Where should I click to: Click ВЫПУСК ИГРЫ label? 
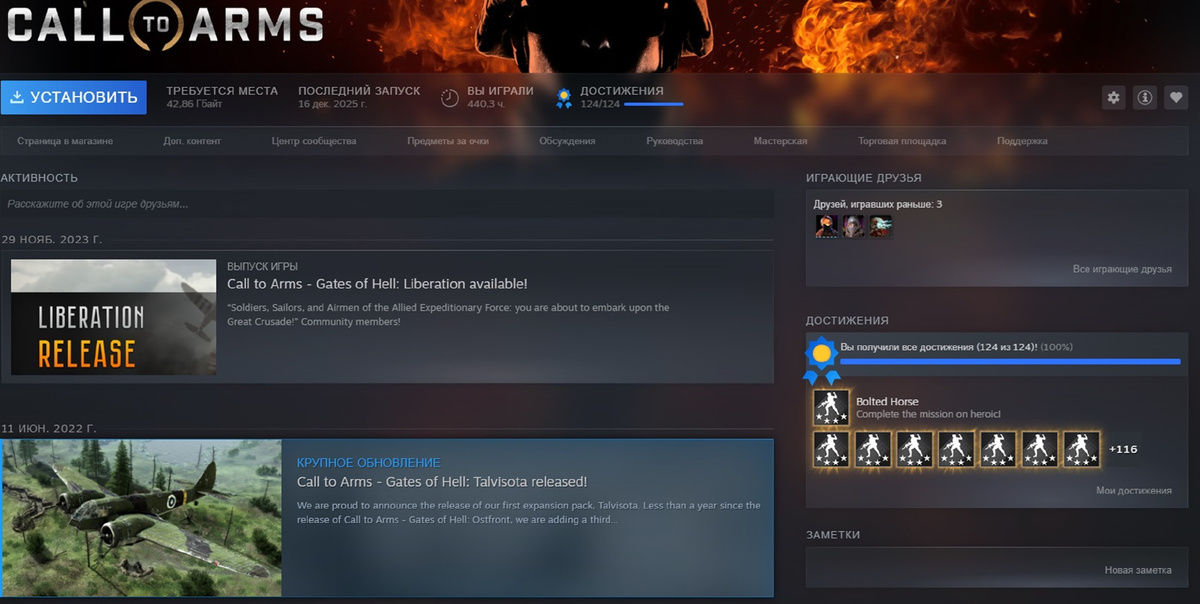[x=262, y=266]
